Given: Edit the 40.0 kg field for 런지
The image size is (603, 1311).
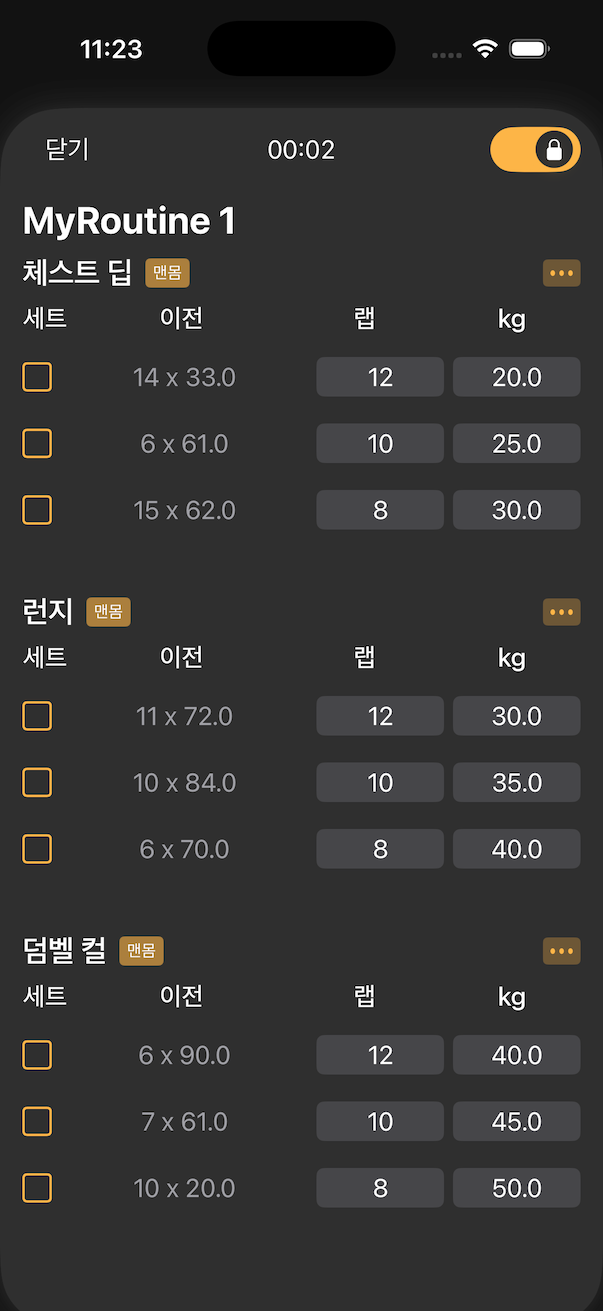Looking at the screenshot, I should 516,849.
